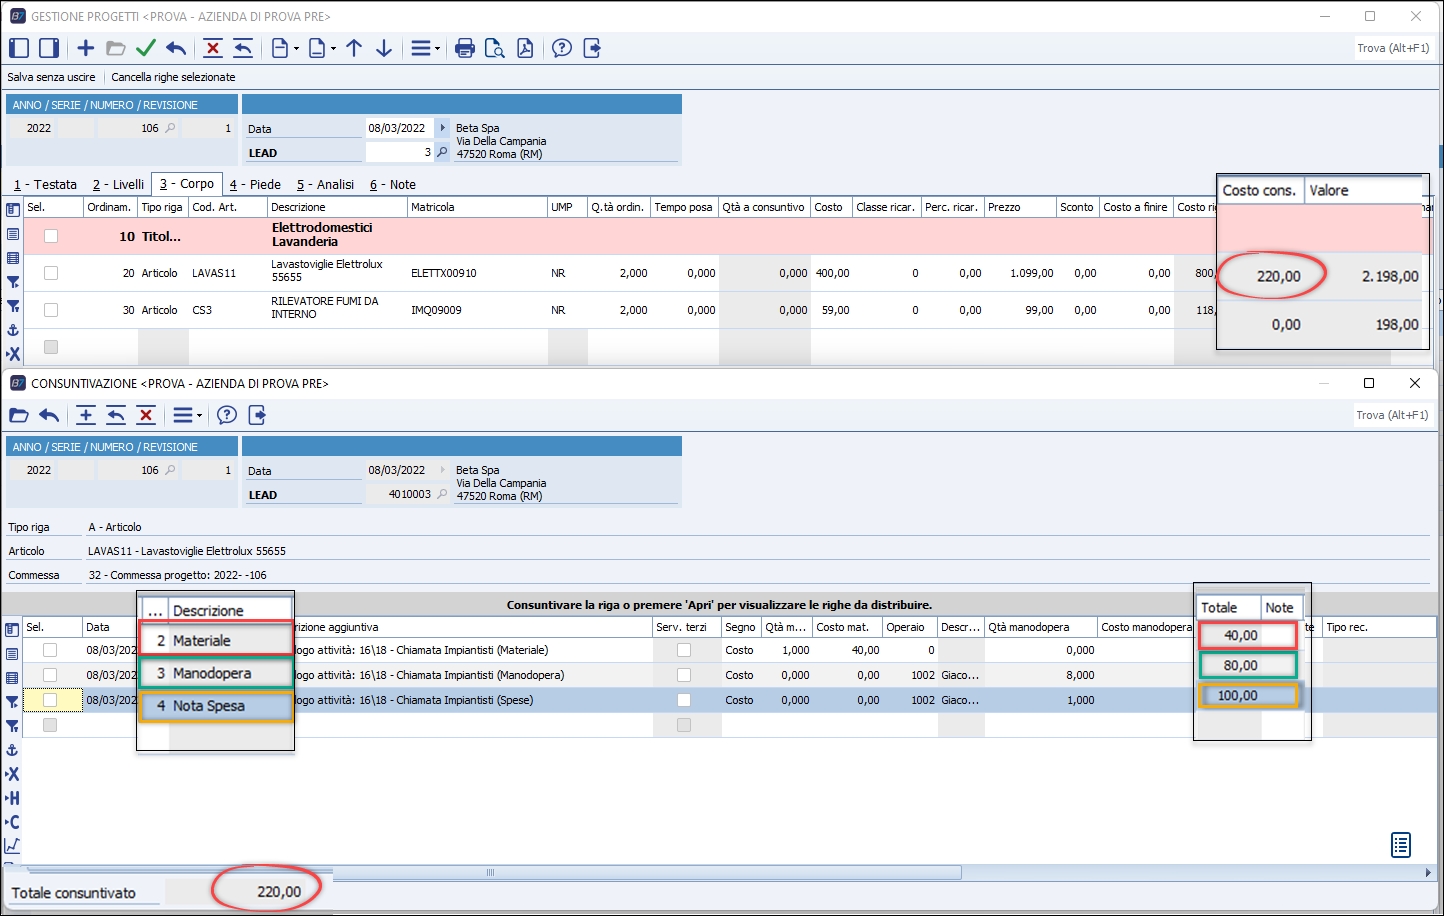Click the green checkmark confirm icon
Screen dimensions: 1444x916
pyautogui.click(x=146, y=48)
